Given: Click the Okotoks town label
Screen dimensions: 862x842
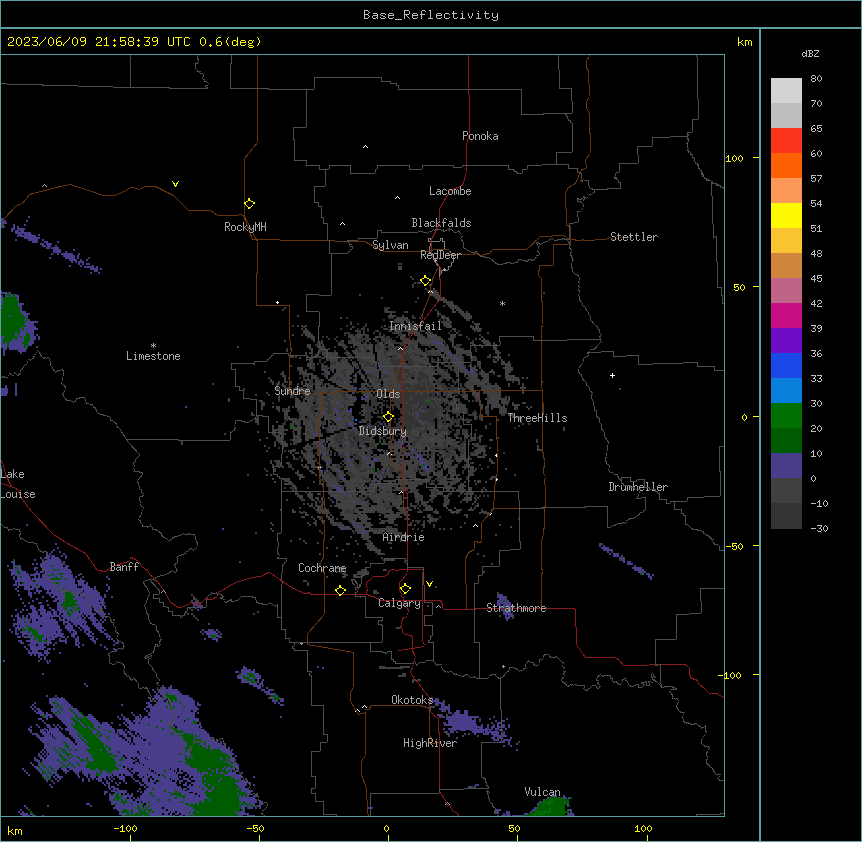Looking at the screenshot, I should [412, 700].
